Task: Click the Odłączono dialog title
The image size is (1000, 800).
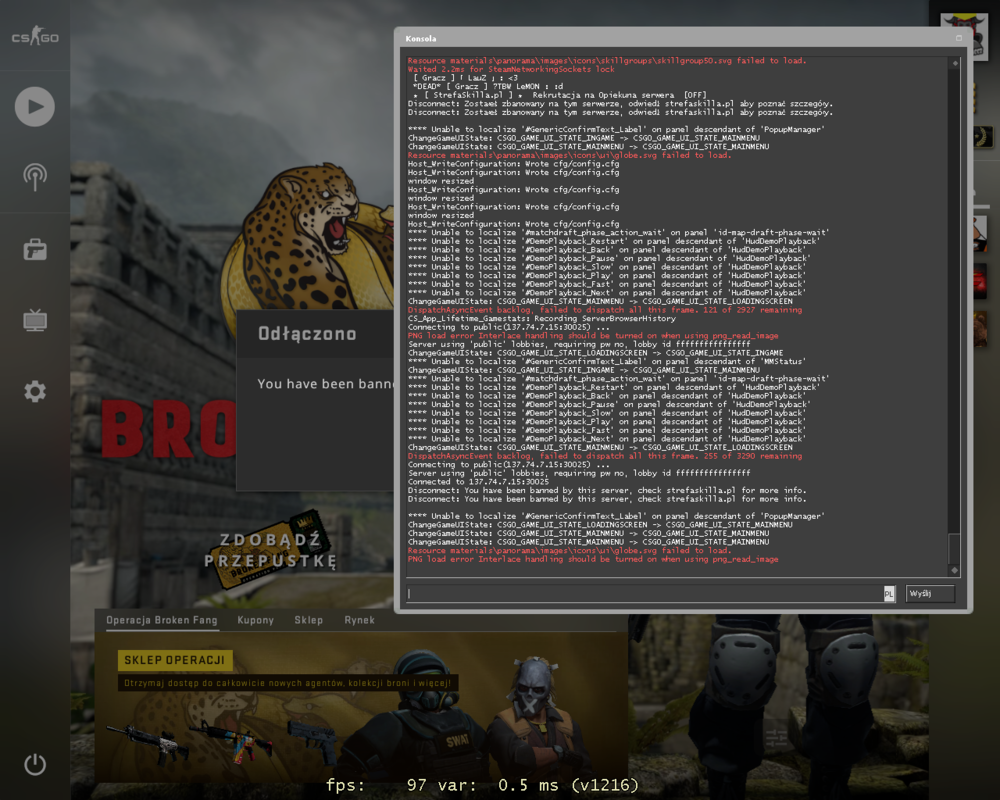Action: (x=307, y=334)
